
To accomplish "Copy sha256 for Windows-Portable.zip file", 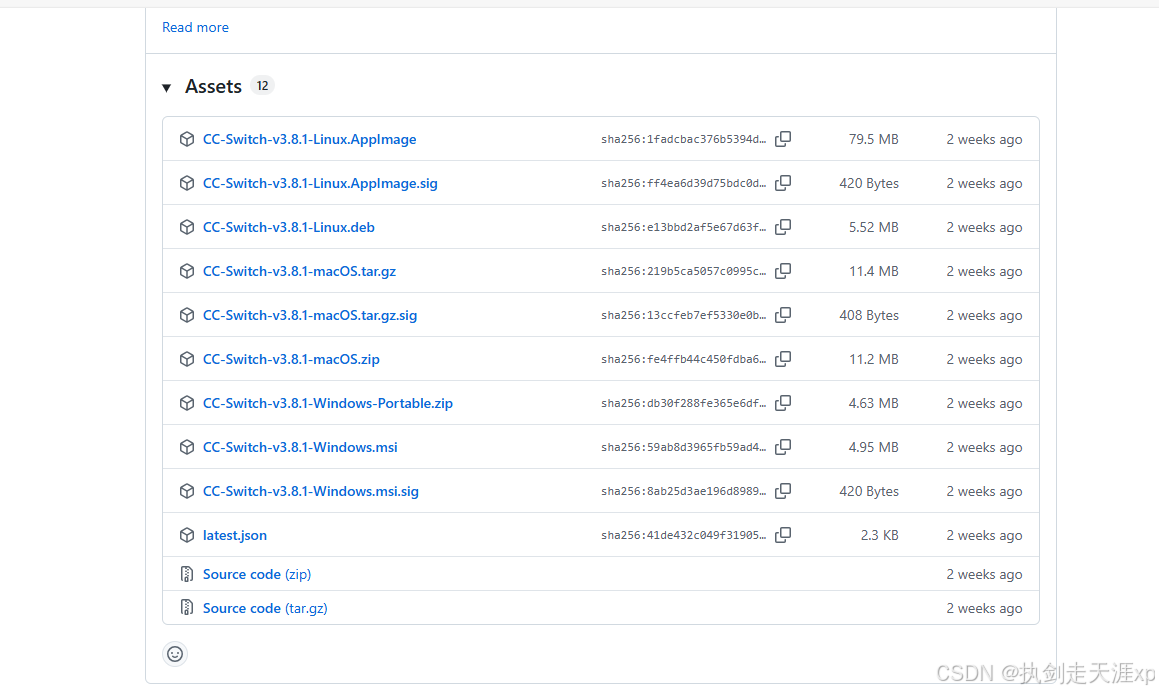I will [783, 403].
